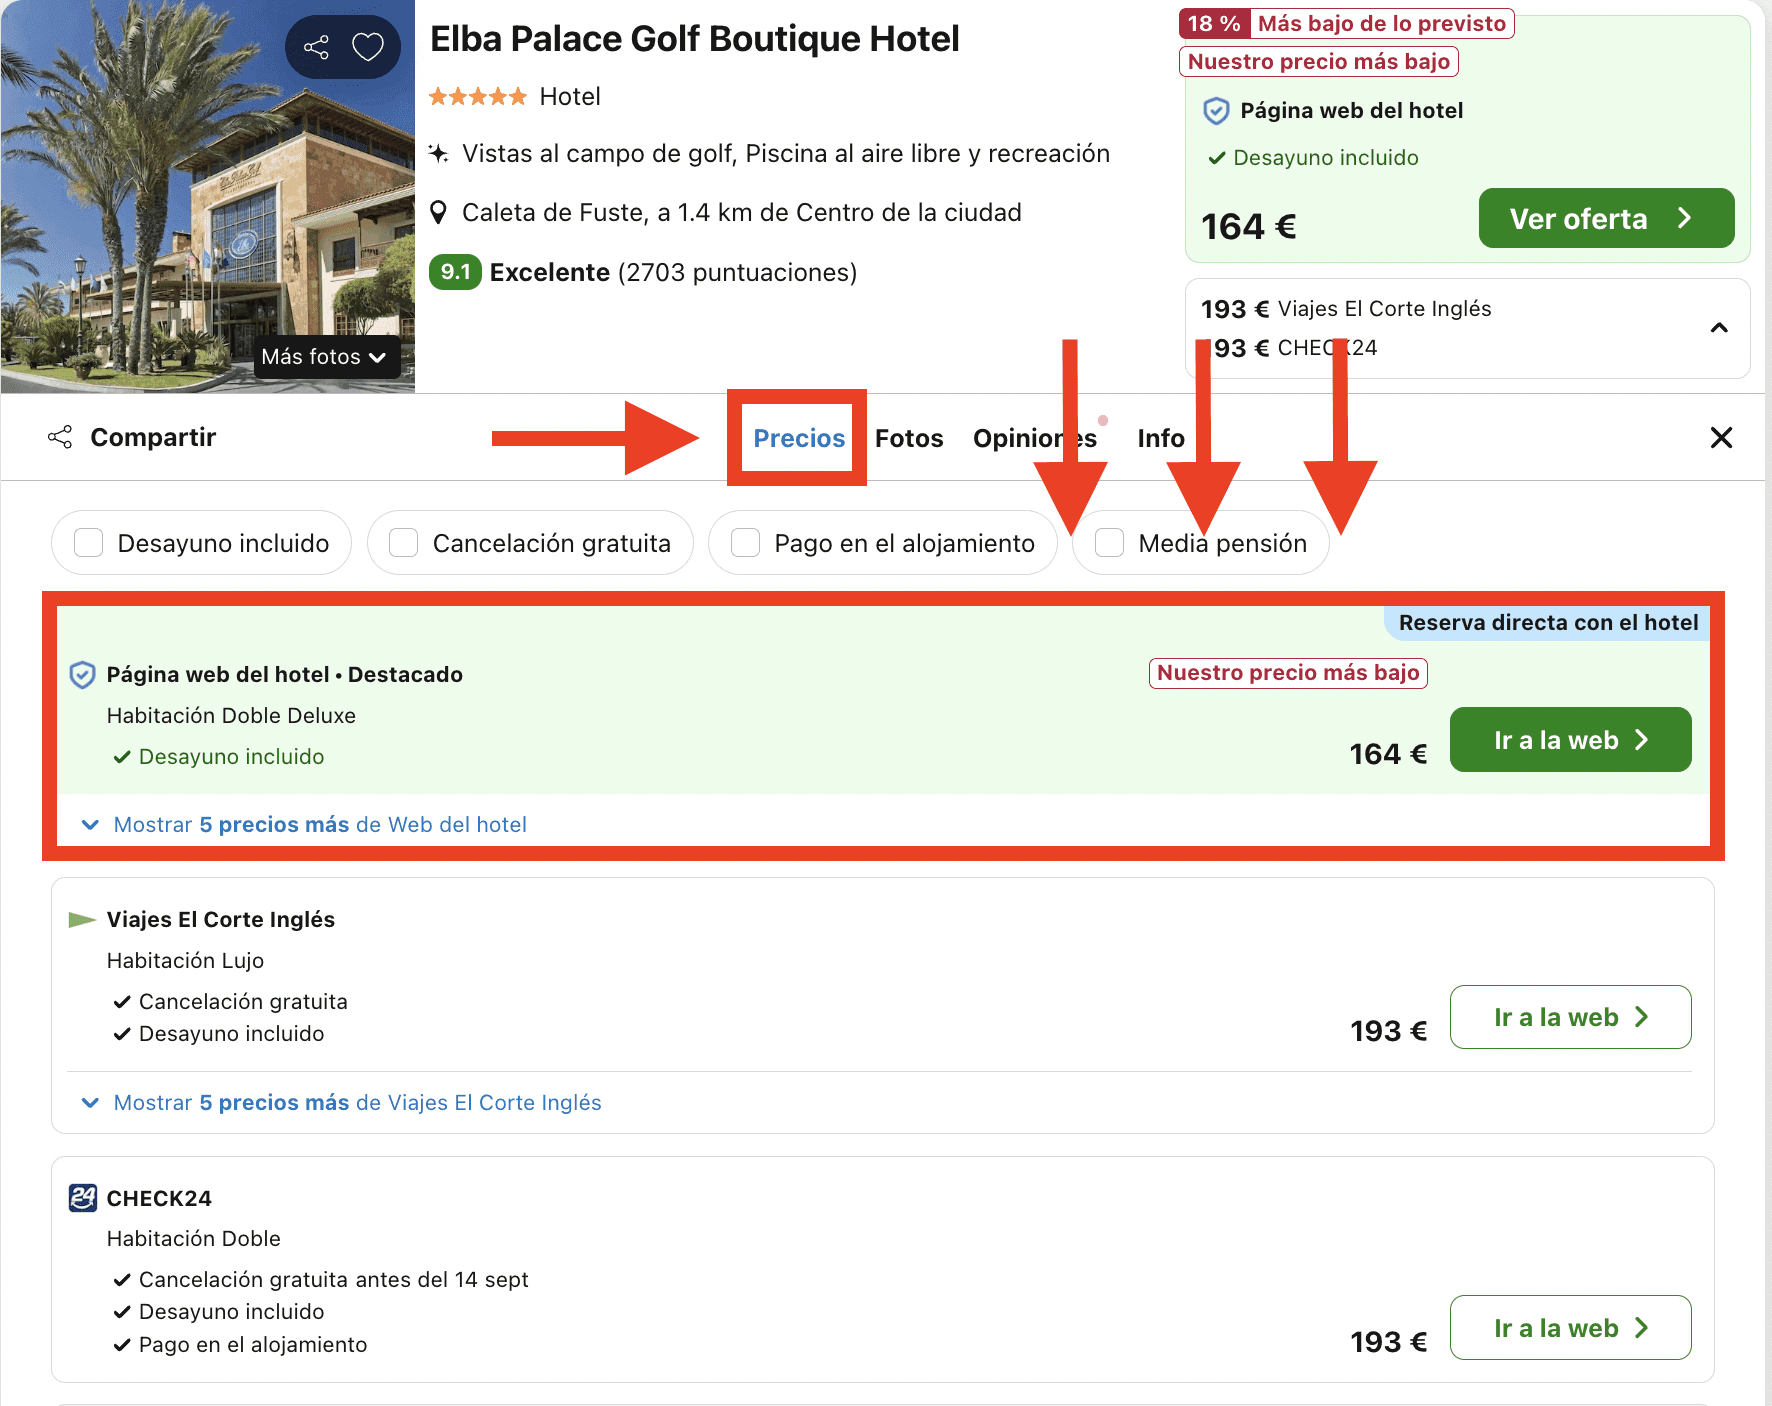Open the Más fotos dropdown
Image resolution: width=1772 pixels, height=1406 pixels.
(x=325, y=357)
